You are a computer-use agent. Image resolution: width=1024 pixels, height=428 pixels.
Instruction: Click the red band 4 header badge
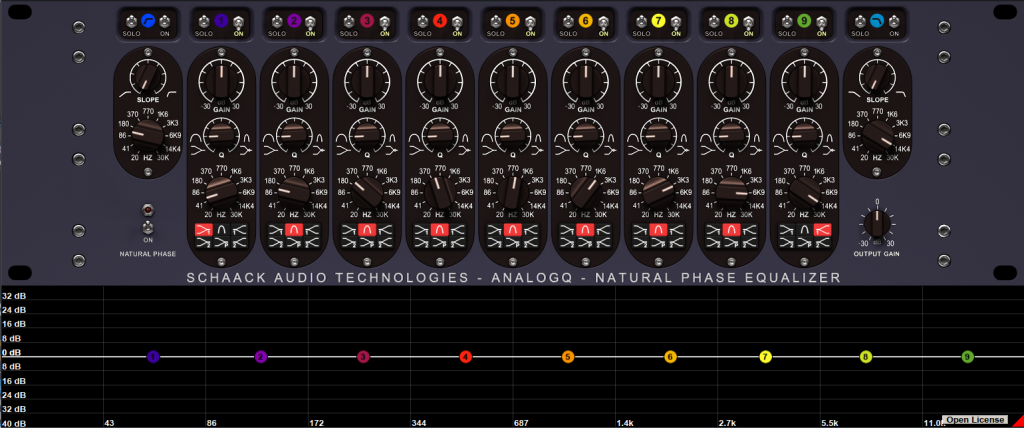click(x=440, y=21)
